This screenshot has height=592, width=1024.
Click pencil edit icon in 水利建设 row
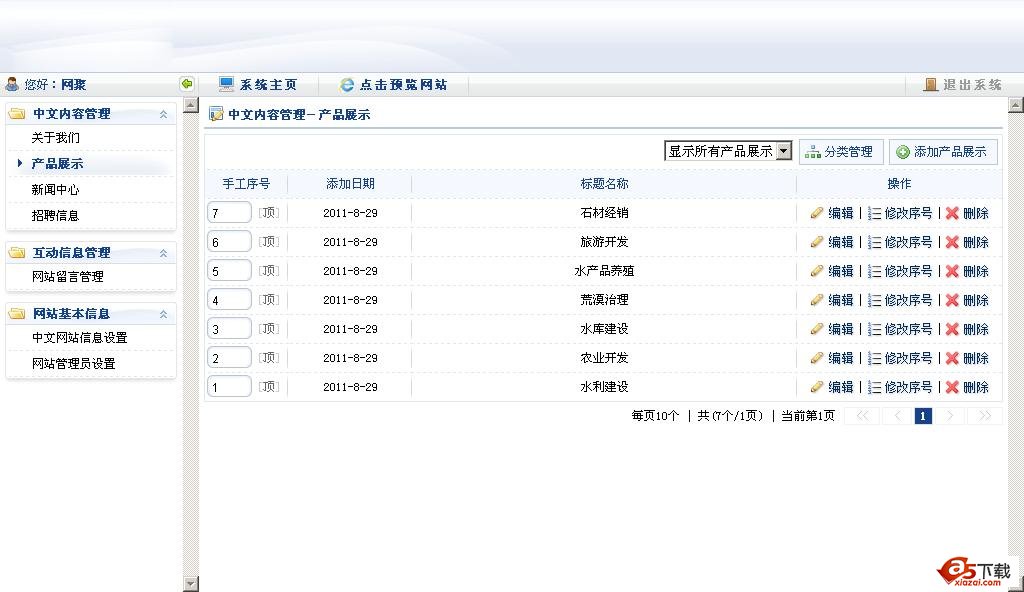point(816,387)
